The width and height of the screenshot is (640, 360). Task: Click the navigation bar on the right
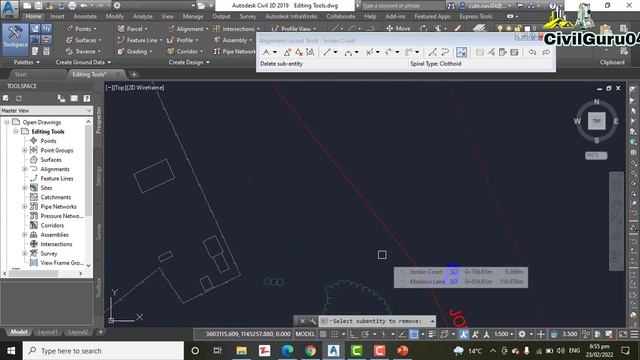[616, 220]
